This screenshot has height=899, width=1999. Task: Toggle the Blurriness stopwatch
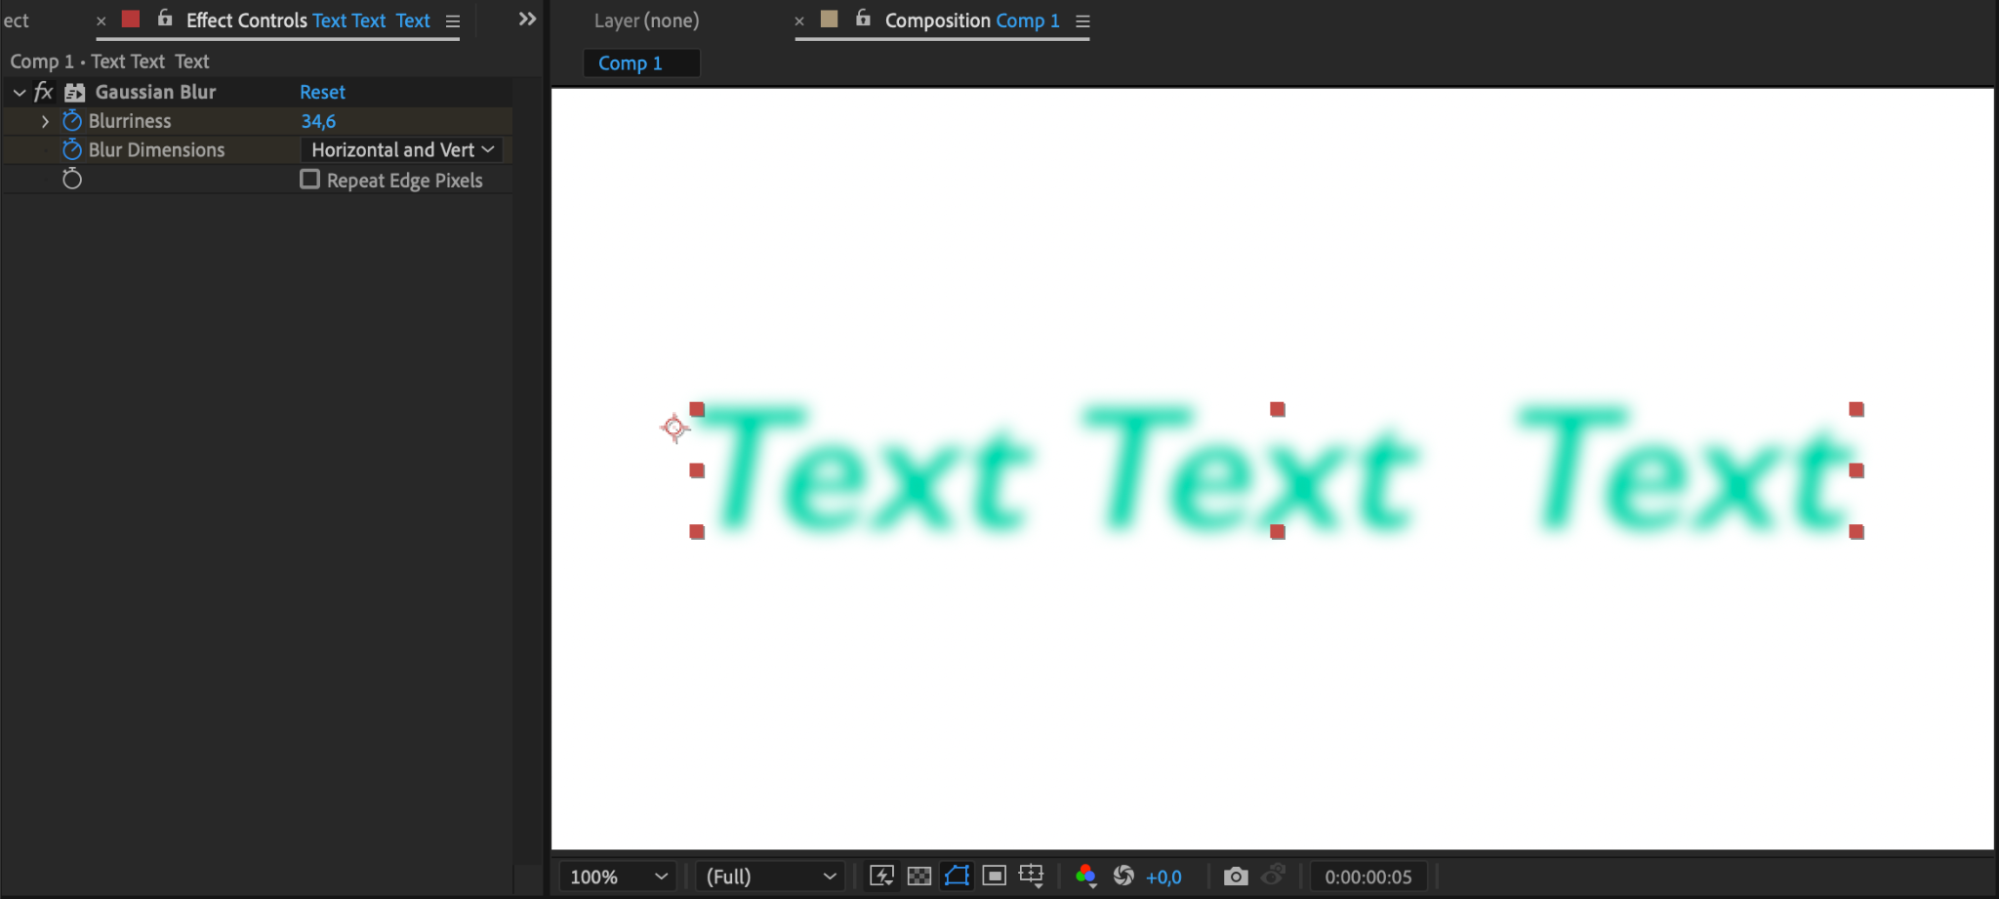point(72,121)
